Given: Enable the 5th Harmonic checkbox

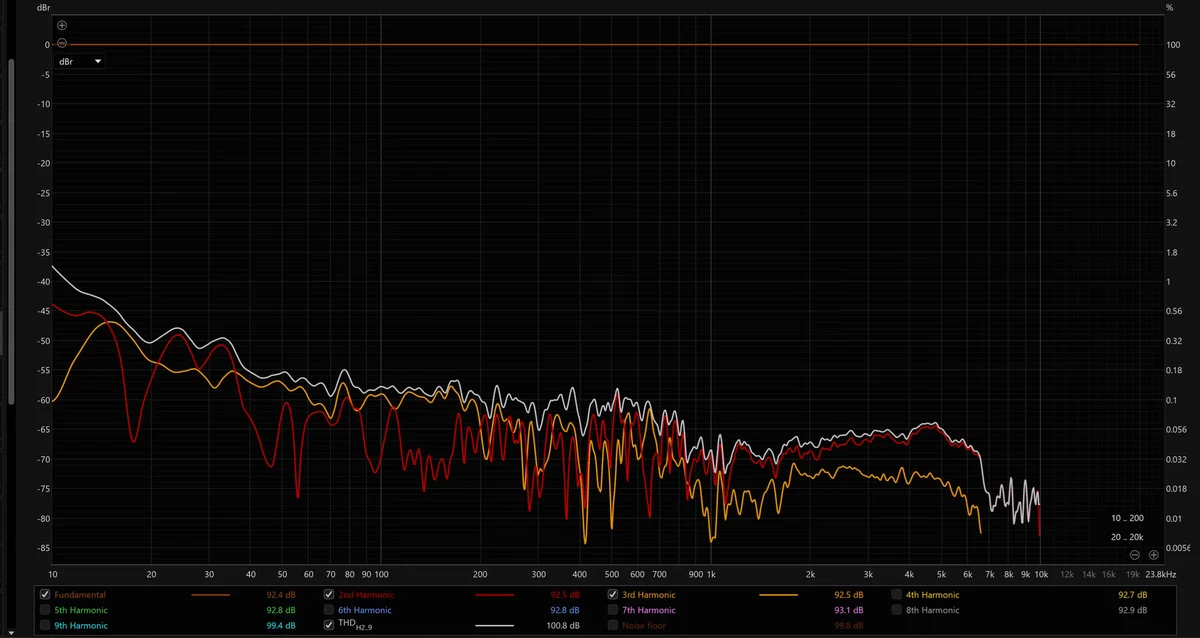Looking at the screenshot, I should (45, 610).
